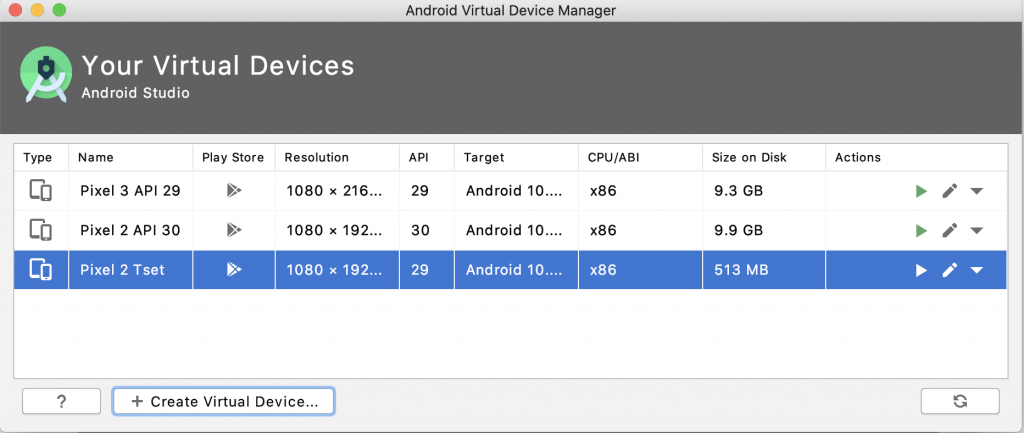Sort by the Resolution column header
This screenshot has height=433, width=1024.
pos(337,157)
